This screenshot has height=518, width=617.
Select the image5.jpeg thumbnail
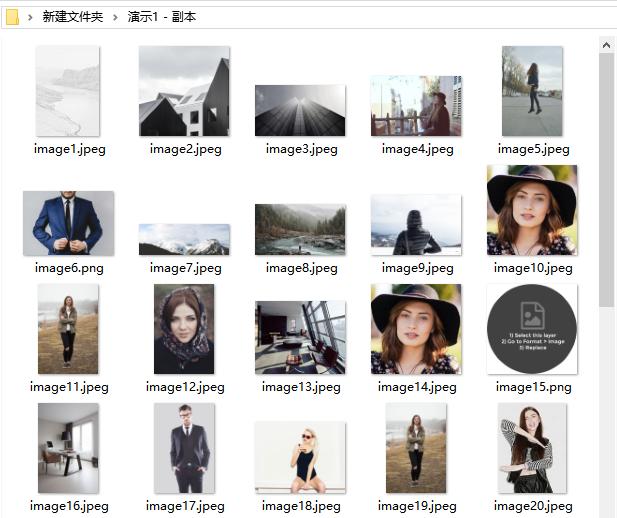531,91
